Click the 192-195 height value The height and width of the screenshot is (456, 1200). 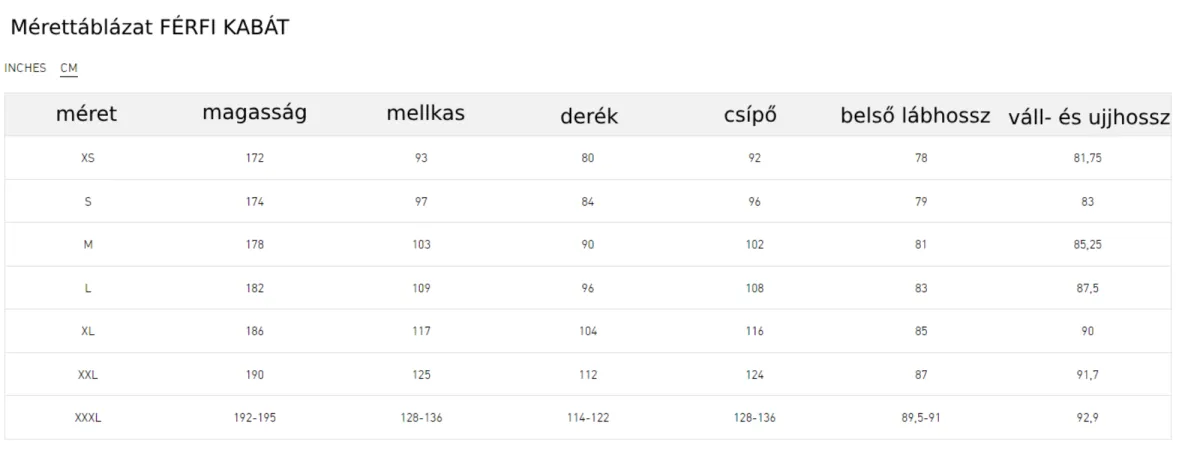click(254, 418)
